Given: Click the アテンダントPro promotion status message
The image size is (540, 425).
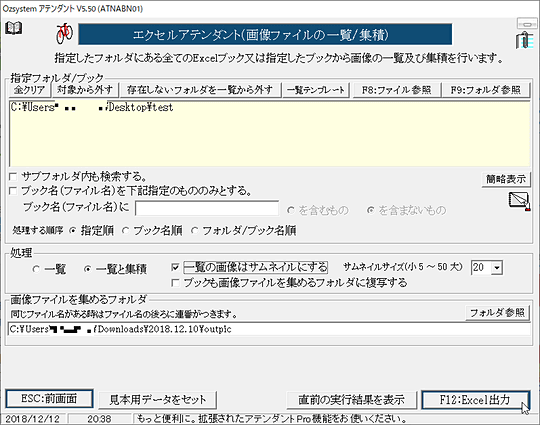Looking at the screenshot, I should point(272,419).
